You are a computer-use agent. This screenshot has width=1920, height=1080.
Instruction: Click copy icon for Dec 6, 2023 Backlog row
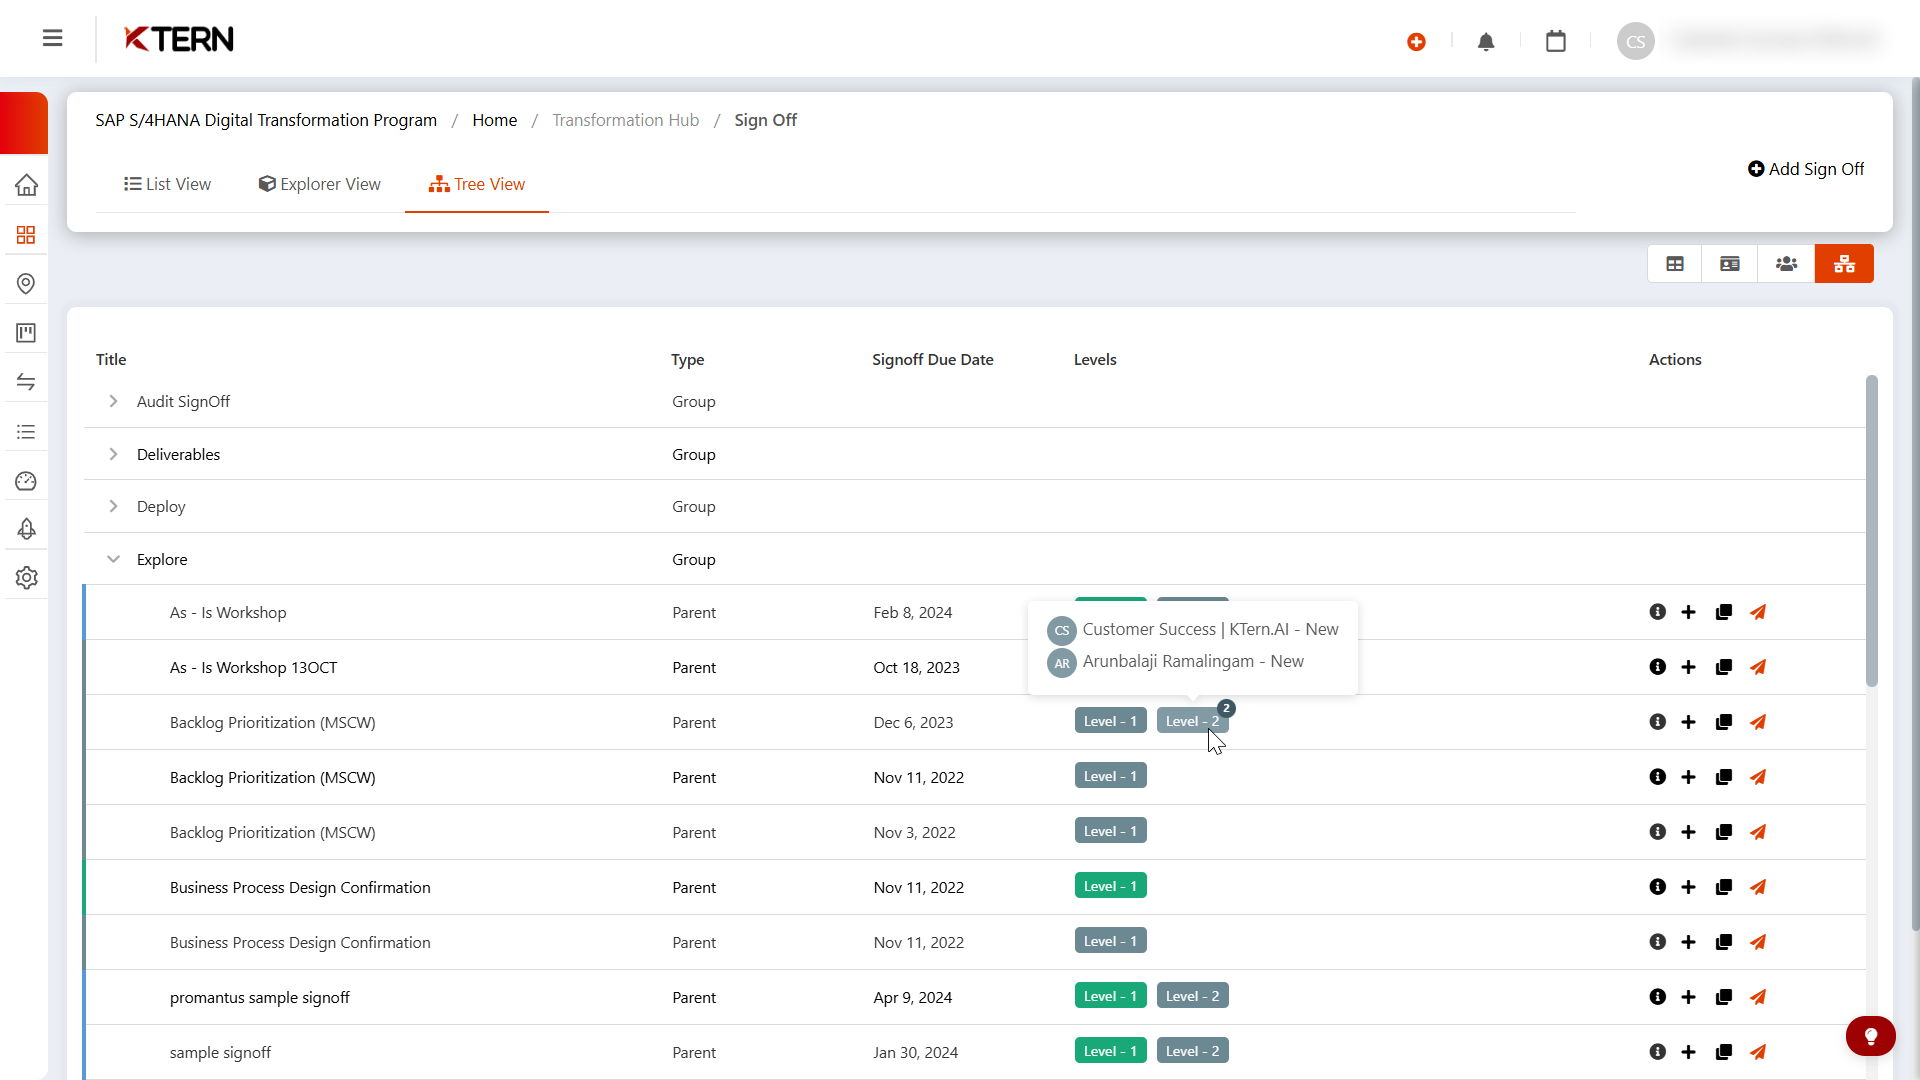click(1724, 722)
